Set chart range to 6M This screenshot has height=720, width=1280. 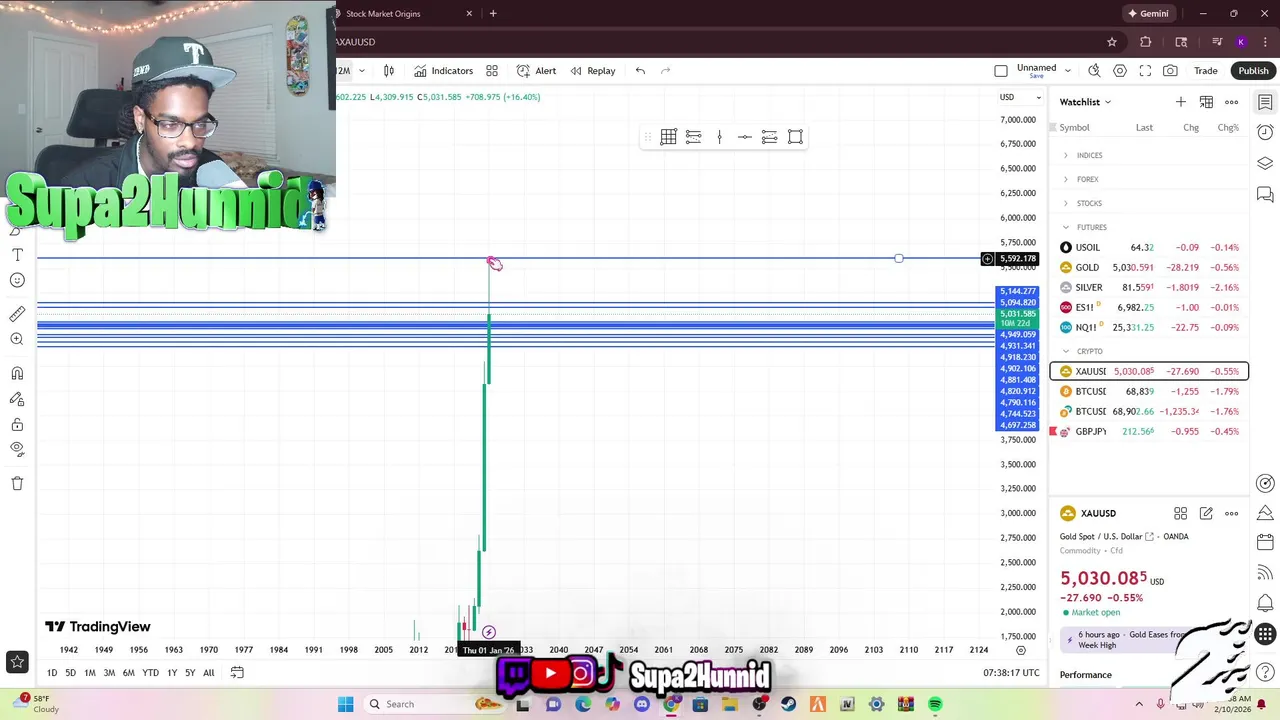(129, 673)
